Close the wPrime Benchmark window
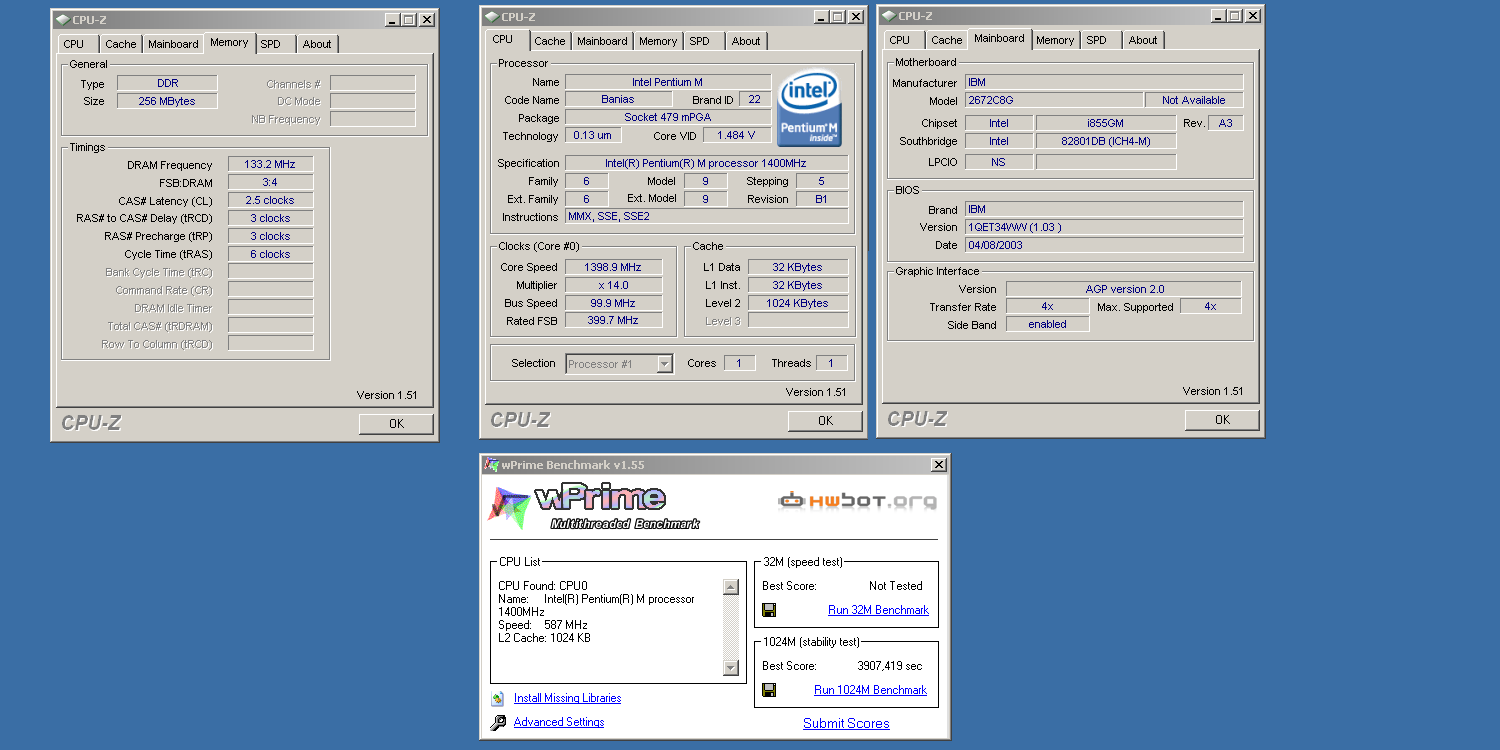 coord(938,465)
